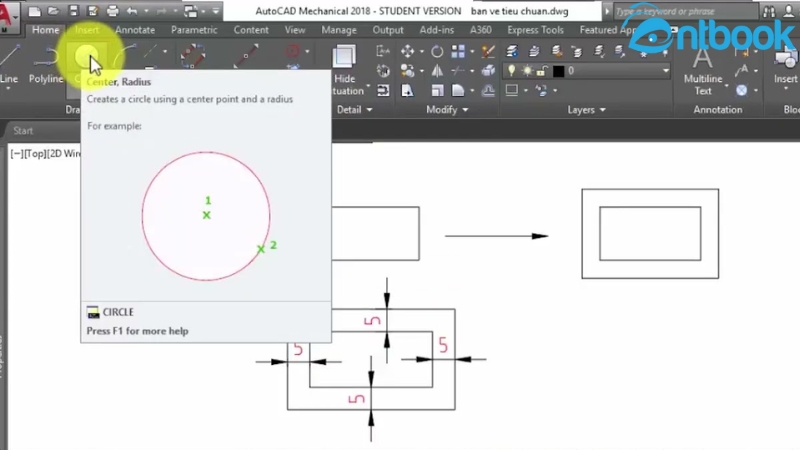This screenshot has height=450, width=800.
Task: Select the Fillet tool
Action: click(458, 90)
